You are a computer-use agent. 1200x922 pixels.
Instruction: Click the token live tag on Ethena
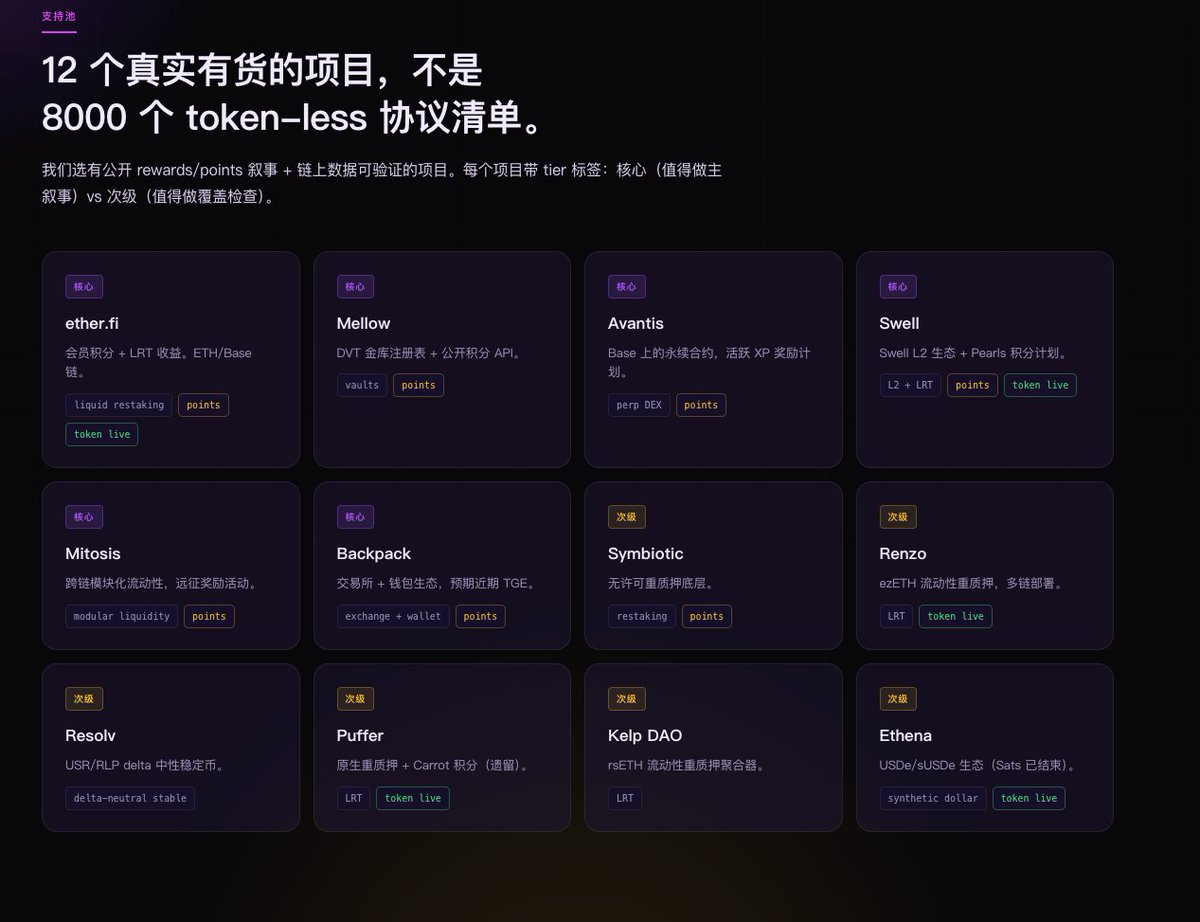[x=1029, y=798]
